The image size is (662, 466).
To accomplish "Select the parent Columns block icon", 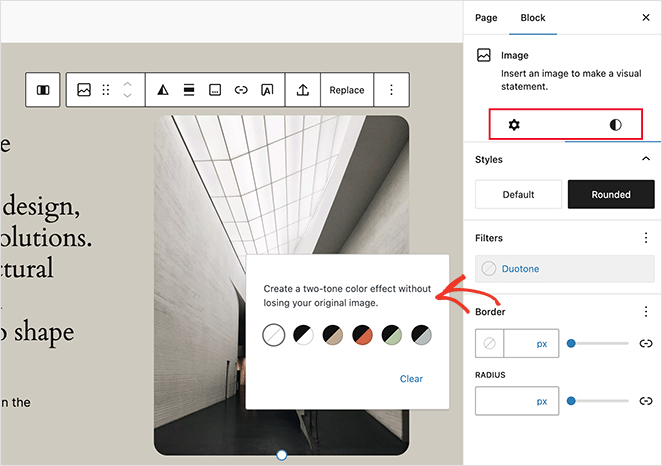I will tap(43, 90).
